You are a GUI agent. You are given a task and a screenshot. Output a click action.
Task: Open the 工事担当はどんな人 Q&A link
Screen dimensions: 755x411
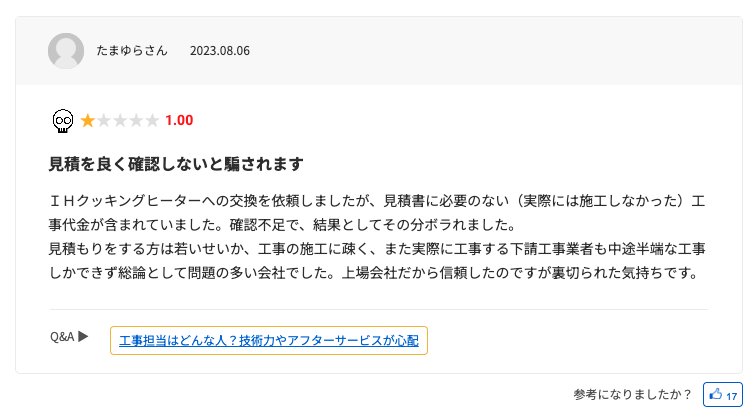point(269,341)
